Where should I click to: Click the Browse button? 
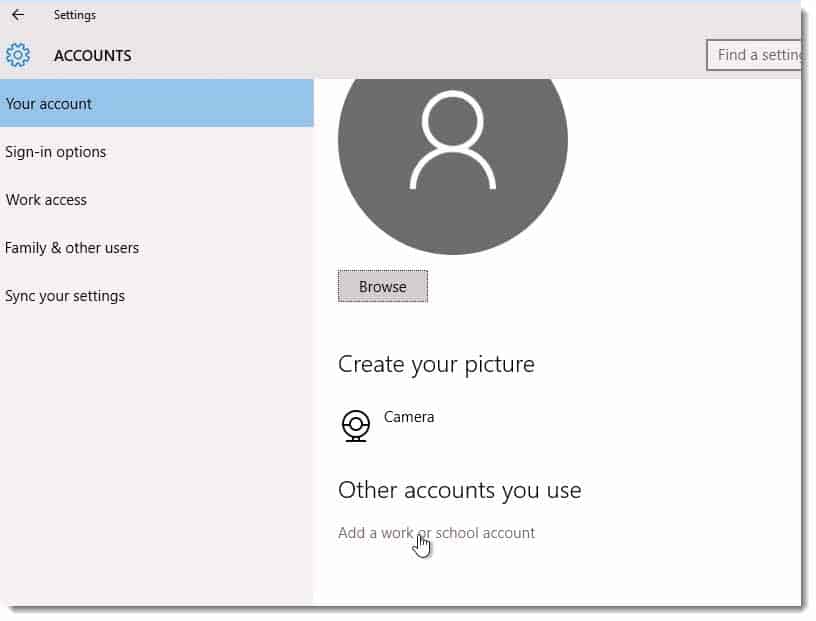(x=382, y=286)
